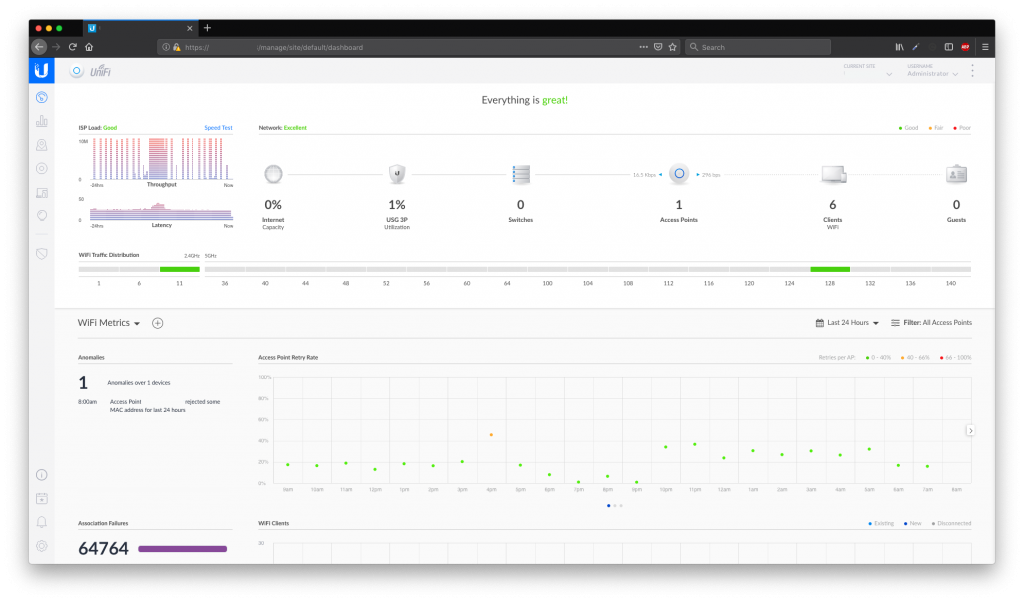Advance the retry rate chart with right arrow
The width and height of the screenshot is (1024, 602).
[x=970, y=430]
